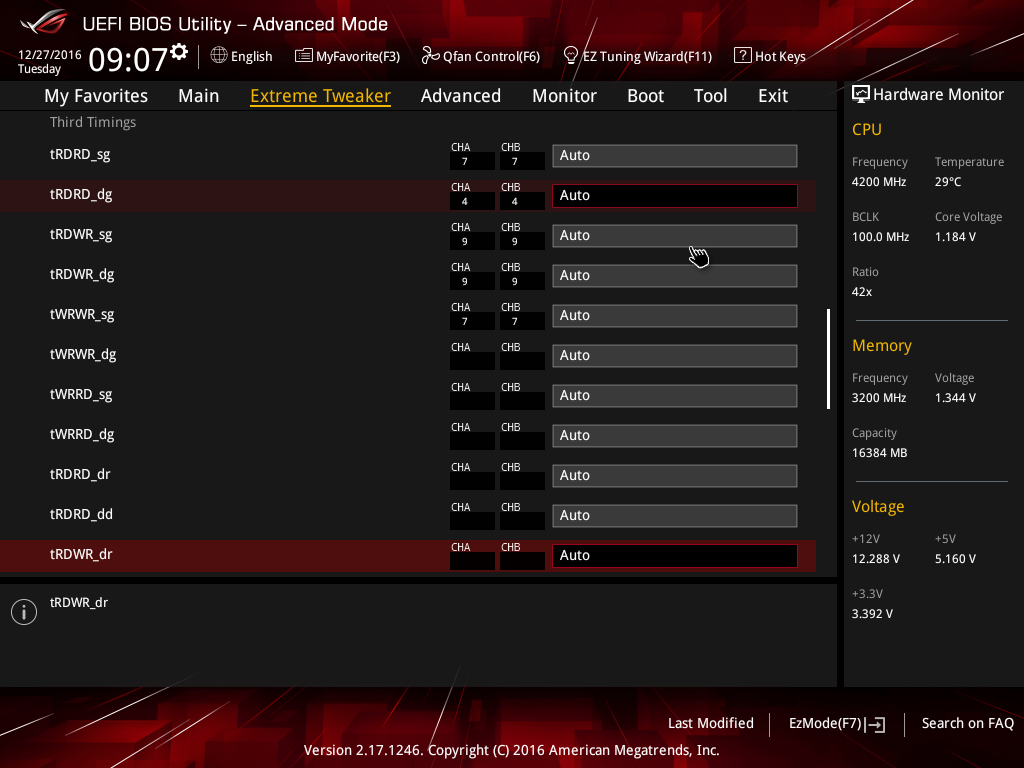Select the tRDRD_sg Auto field
The width and height of the screenshot is (1024, 768).
click(x=675, y=156)
